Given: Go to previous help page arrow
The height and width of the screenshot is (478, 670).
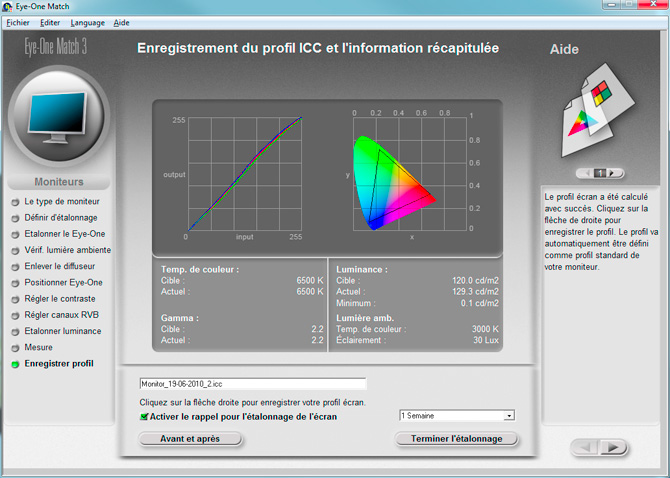Looking at the screenshot, I should [588, 173].
